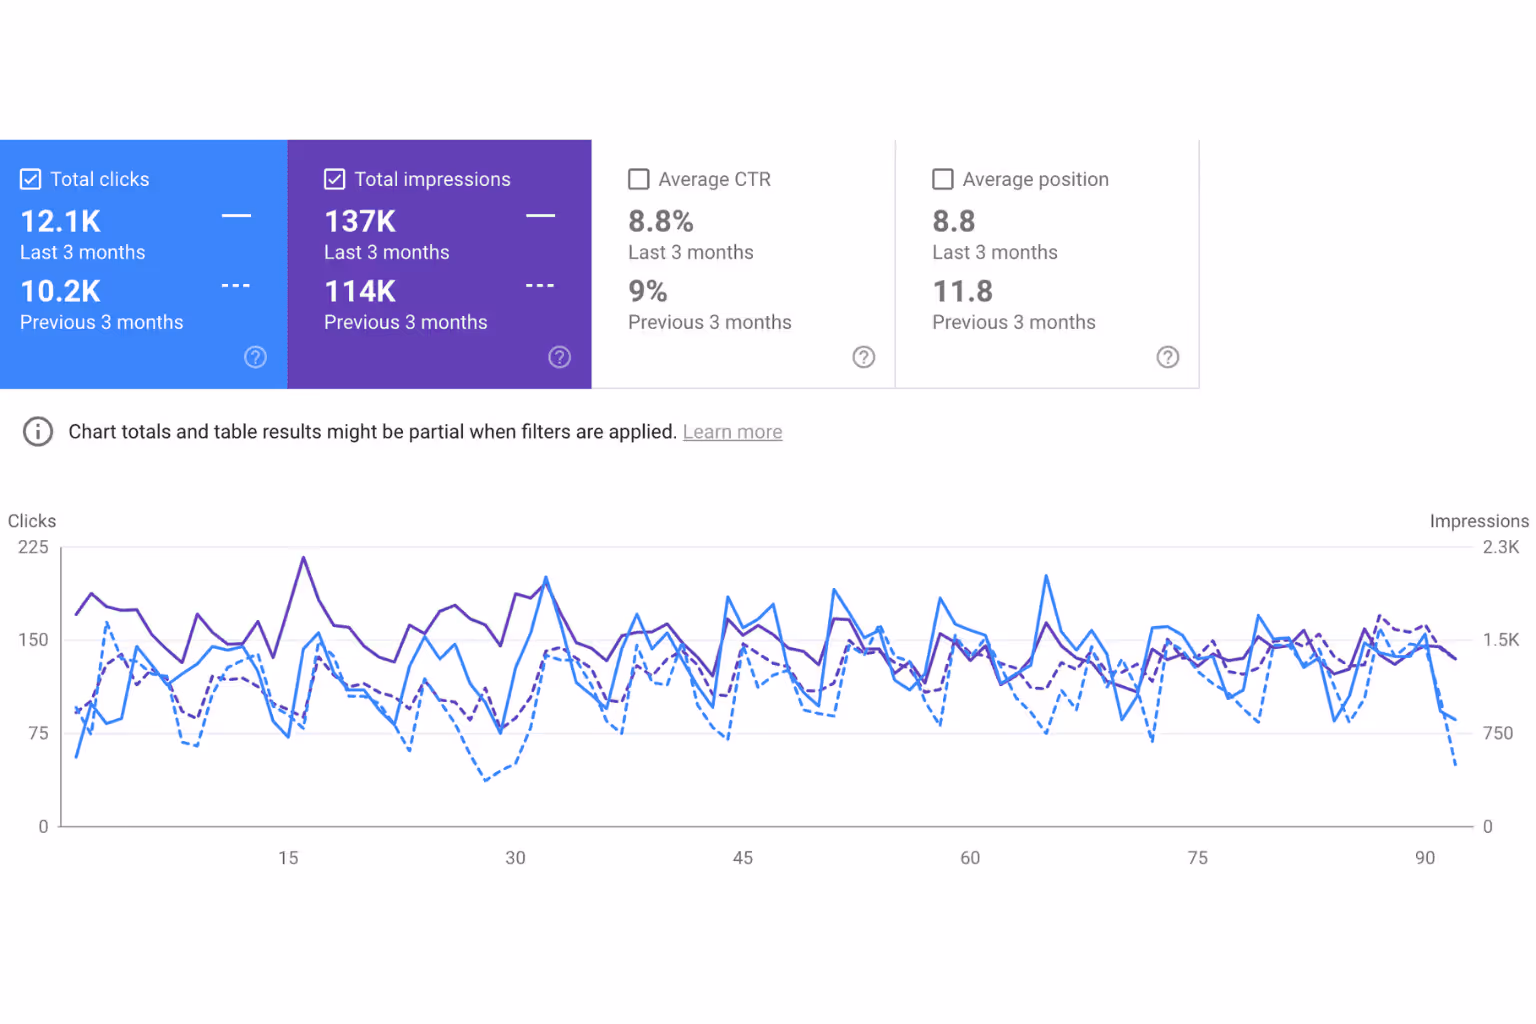Enable the Average CTR checkbox
The height and width of the screenshot is (1024, 1536).
pos(638,179)
